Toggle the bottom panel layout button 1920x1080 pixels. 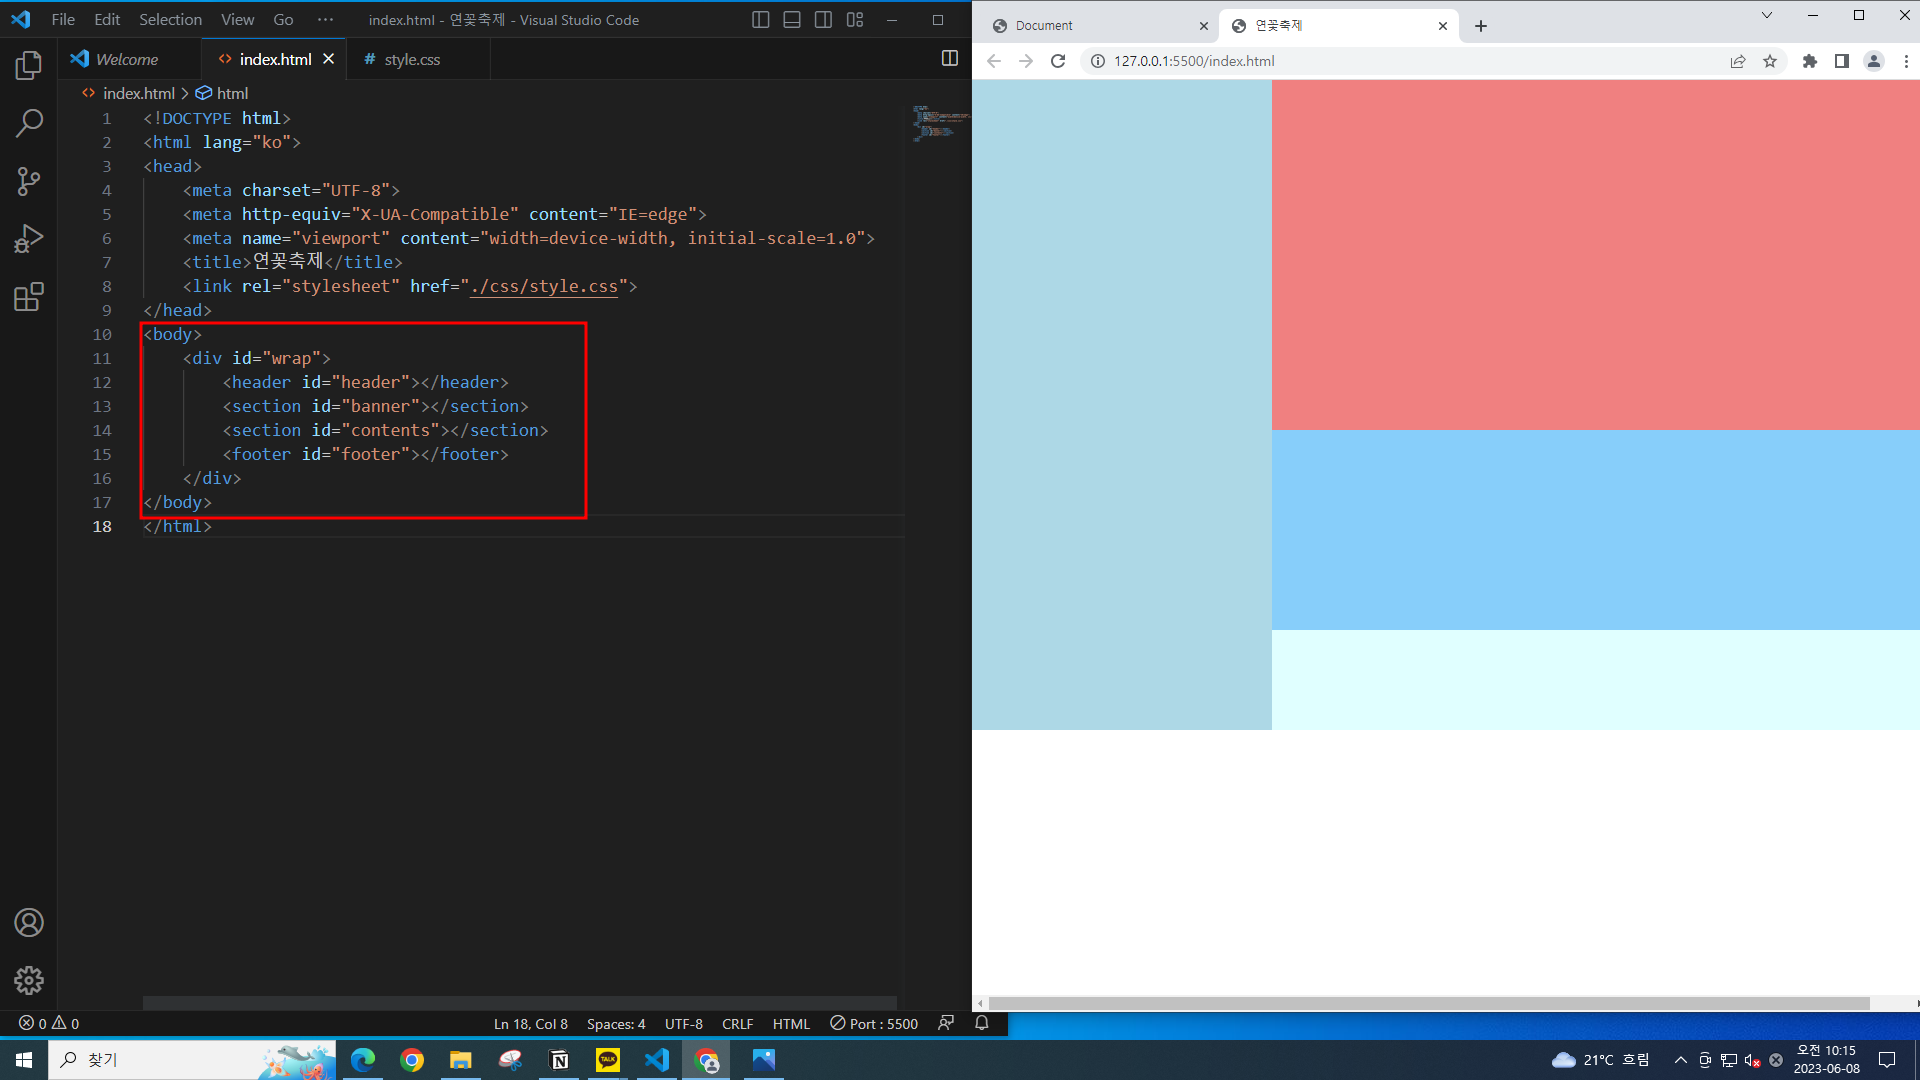click(792, 20)
